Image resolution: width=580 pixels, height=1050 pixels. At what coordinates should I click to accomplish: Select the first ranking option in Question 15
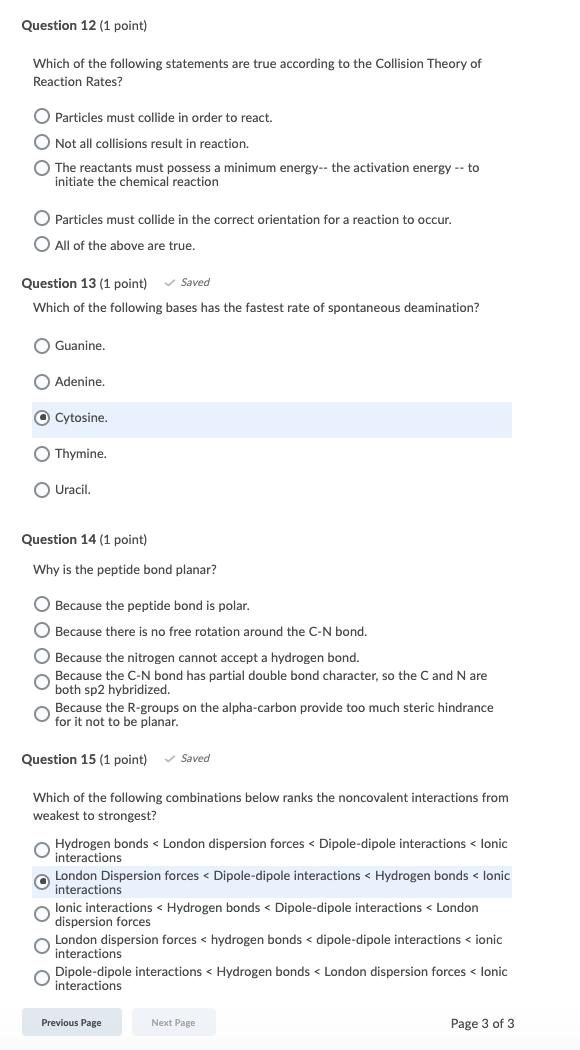click(x=42, y=849)
